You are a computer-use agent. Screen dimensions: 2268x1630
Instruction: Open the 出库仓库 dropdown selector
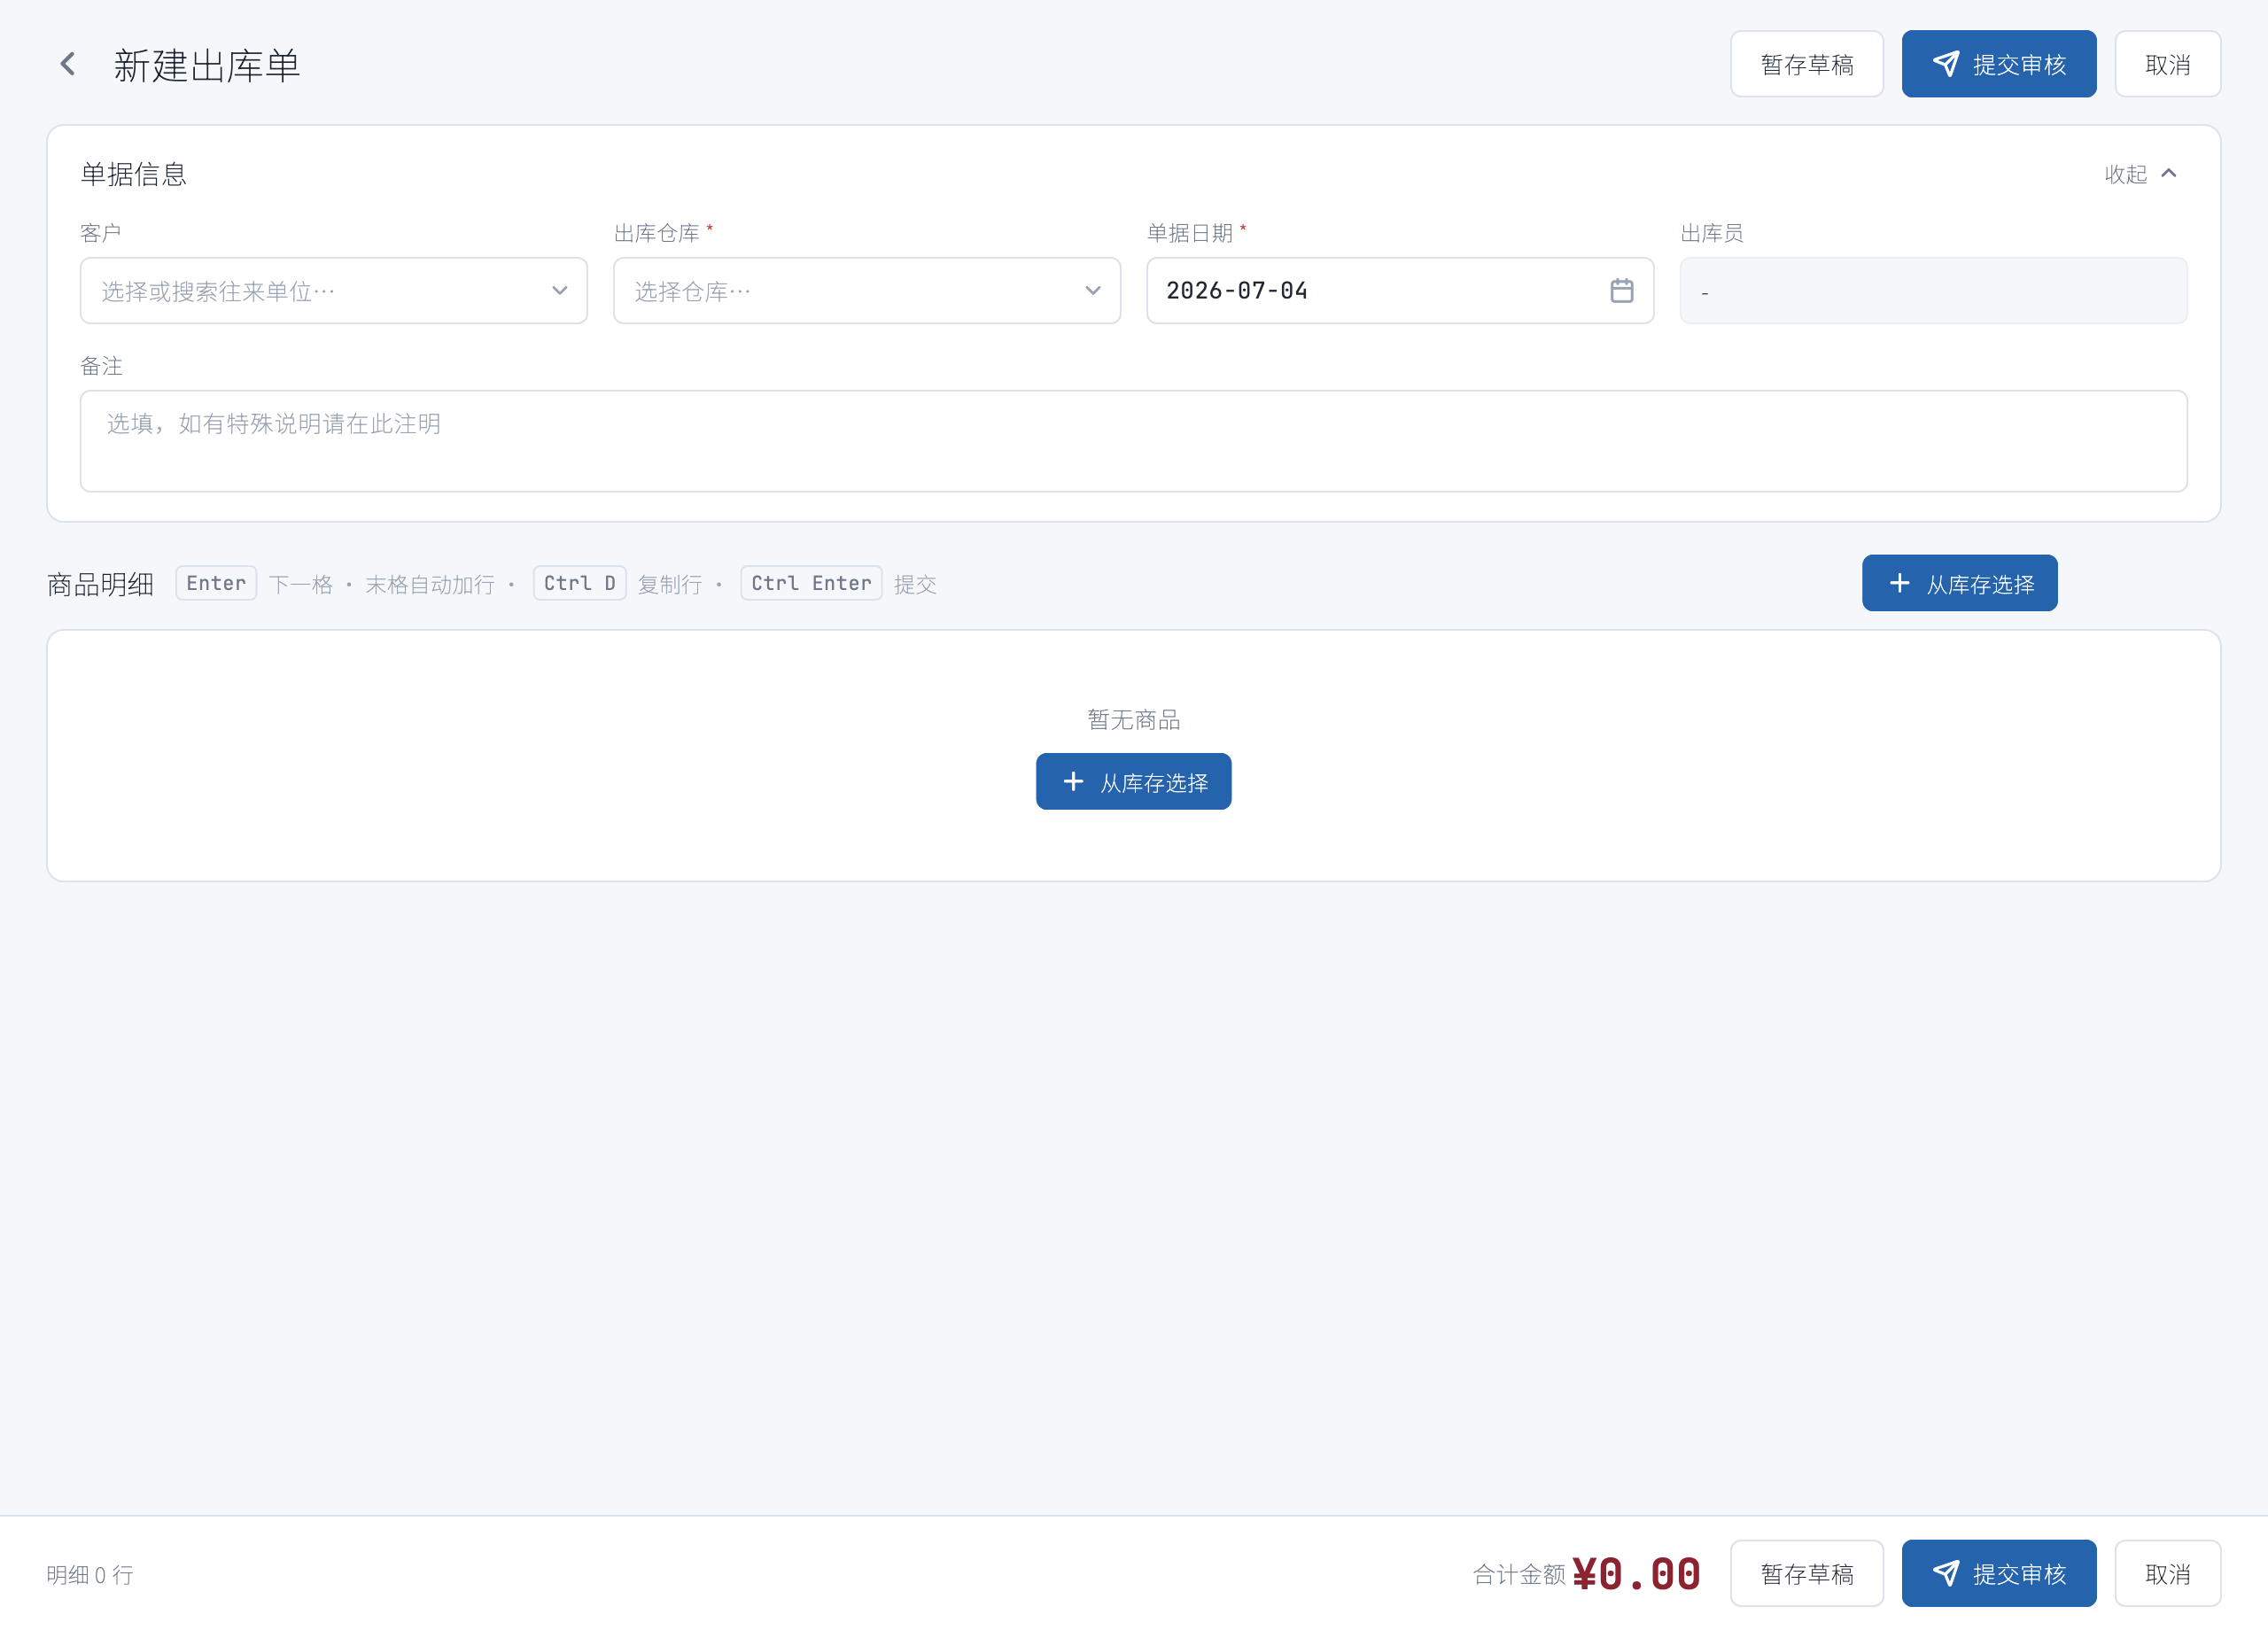(x=866, y=291)
